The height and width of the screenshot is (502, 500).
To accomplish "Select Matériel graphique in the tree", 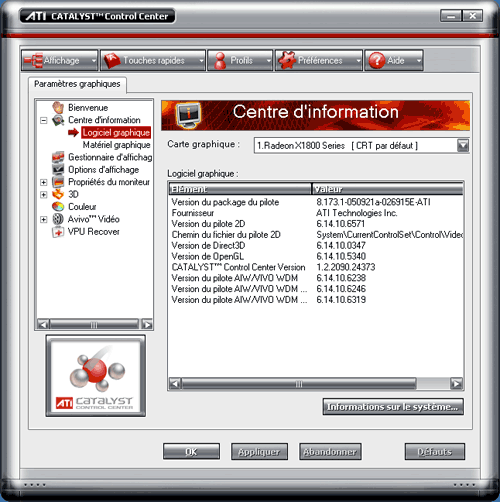I will (116, 145).
